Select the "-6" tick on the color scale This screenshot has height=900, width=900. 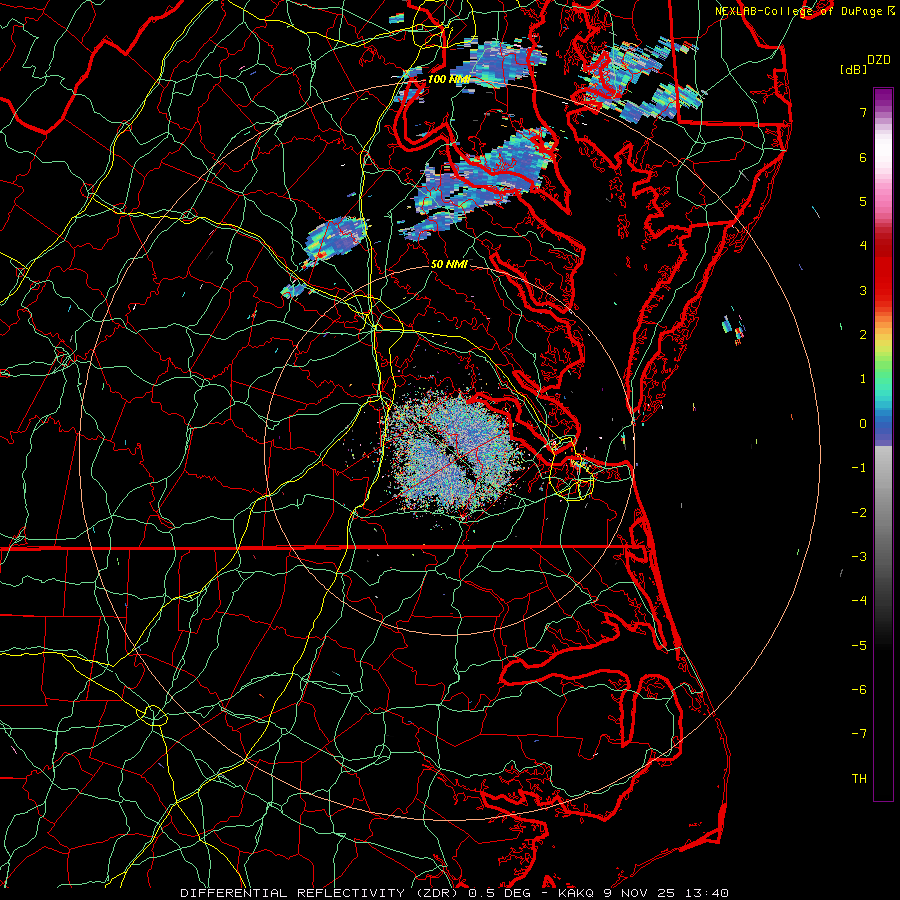(859, 690)
